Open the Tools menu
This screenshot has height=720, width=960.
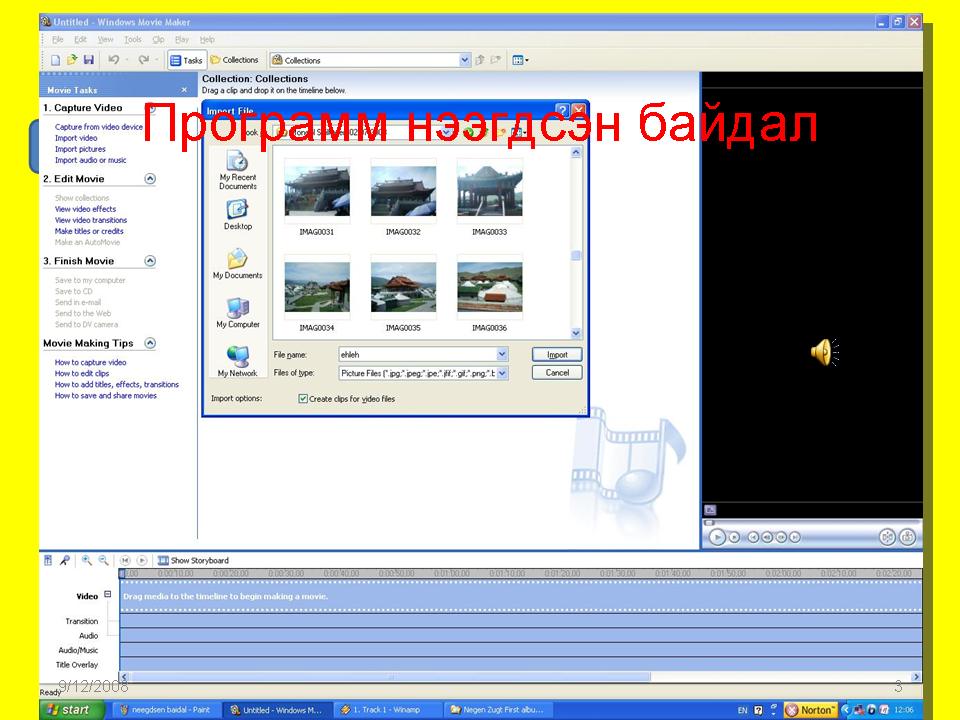pyautogui.click(x=132, y=40)
